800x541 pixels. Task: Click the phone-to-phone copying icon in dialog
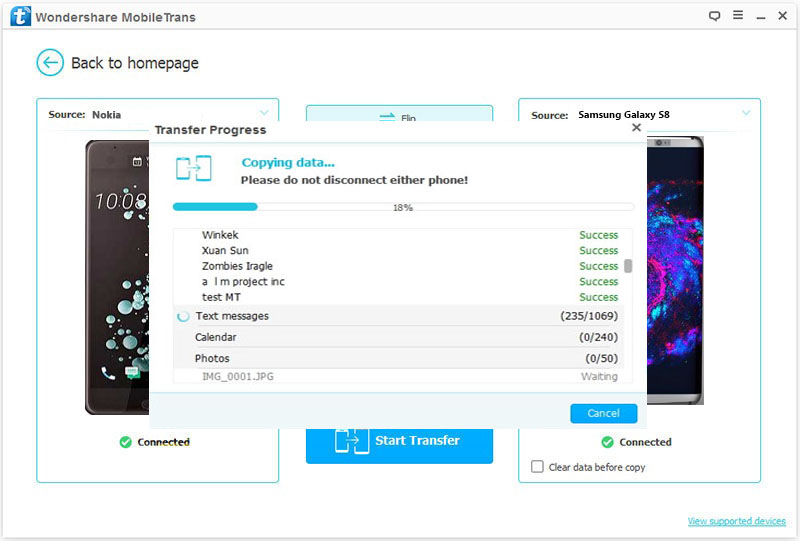194,168
